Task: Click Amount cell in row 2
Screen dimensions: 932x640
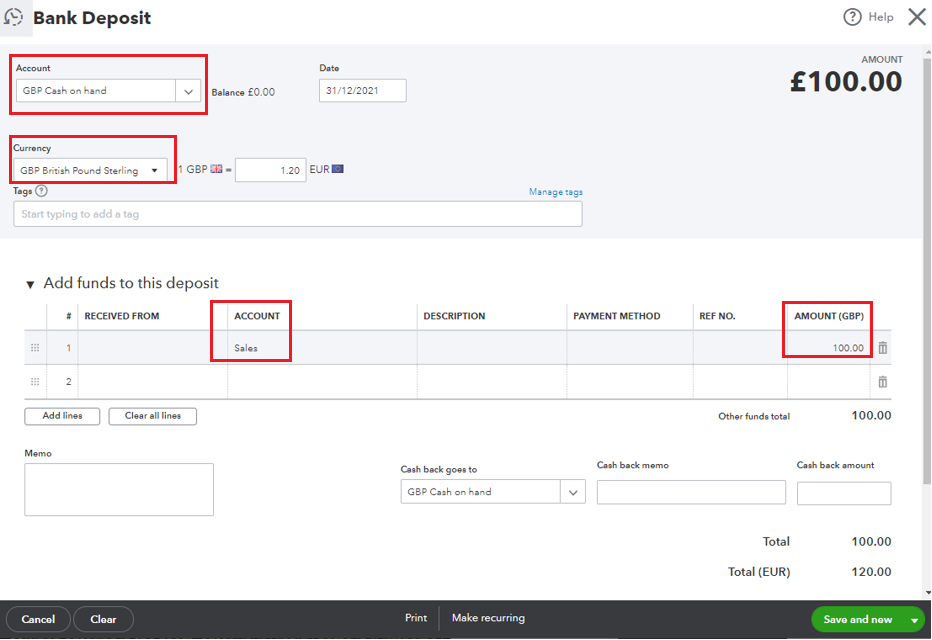Action: click(829, 382)
